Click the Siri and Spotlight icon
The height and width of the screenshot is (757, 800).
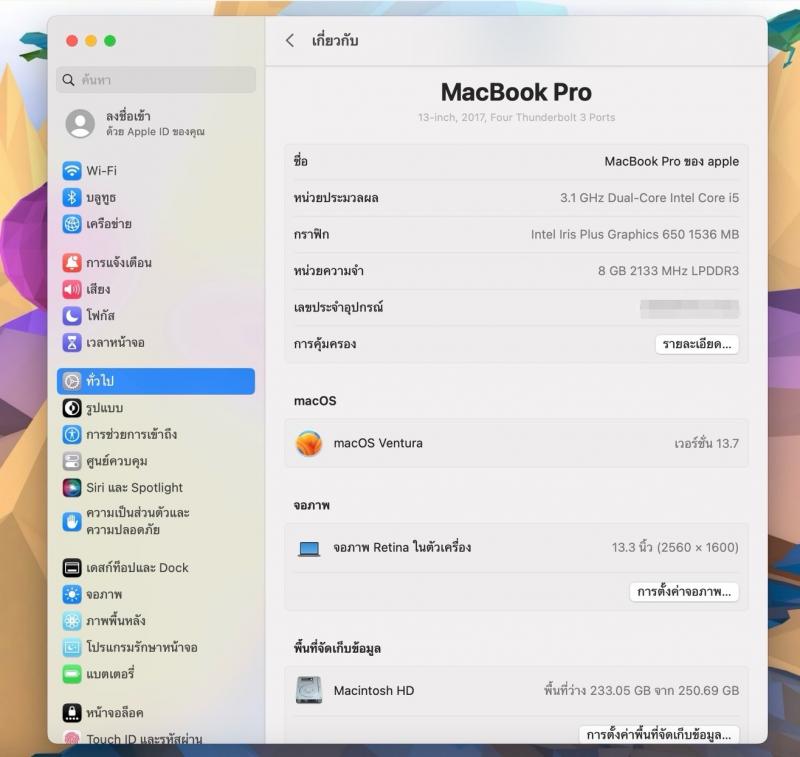tap(72, 487)
